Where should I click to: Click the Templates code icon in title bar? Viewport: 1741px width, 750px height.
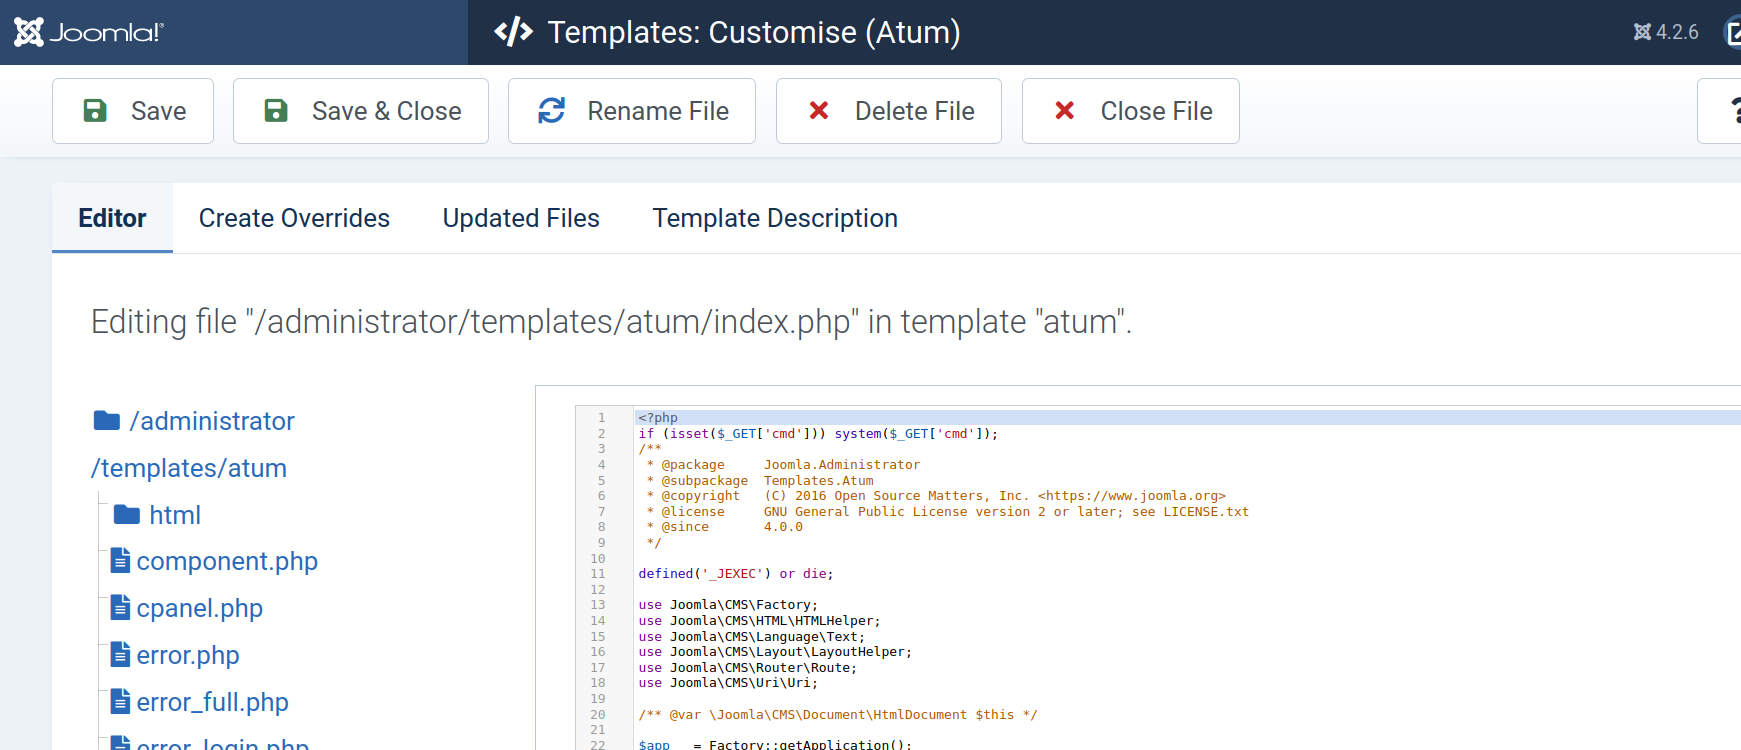513,32
